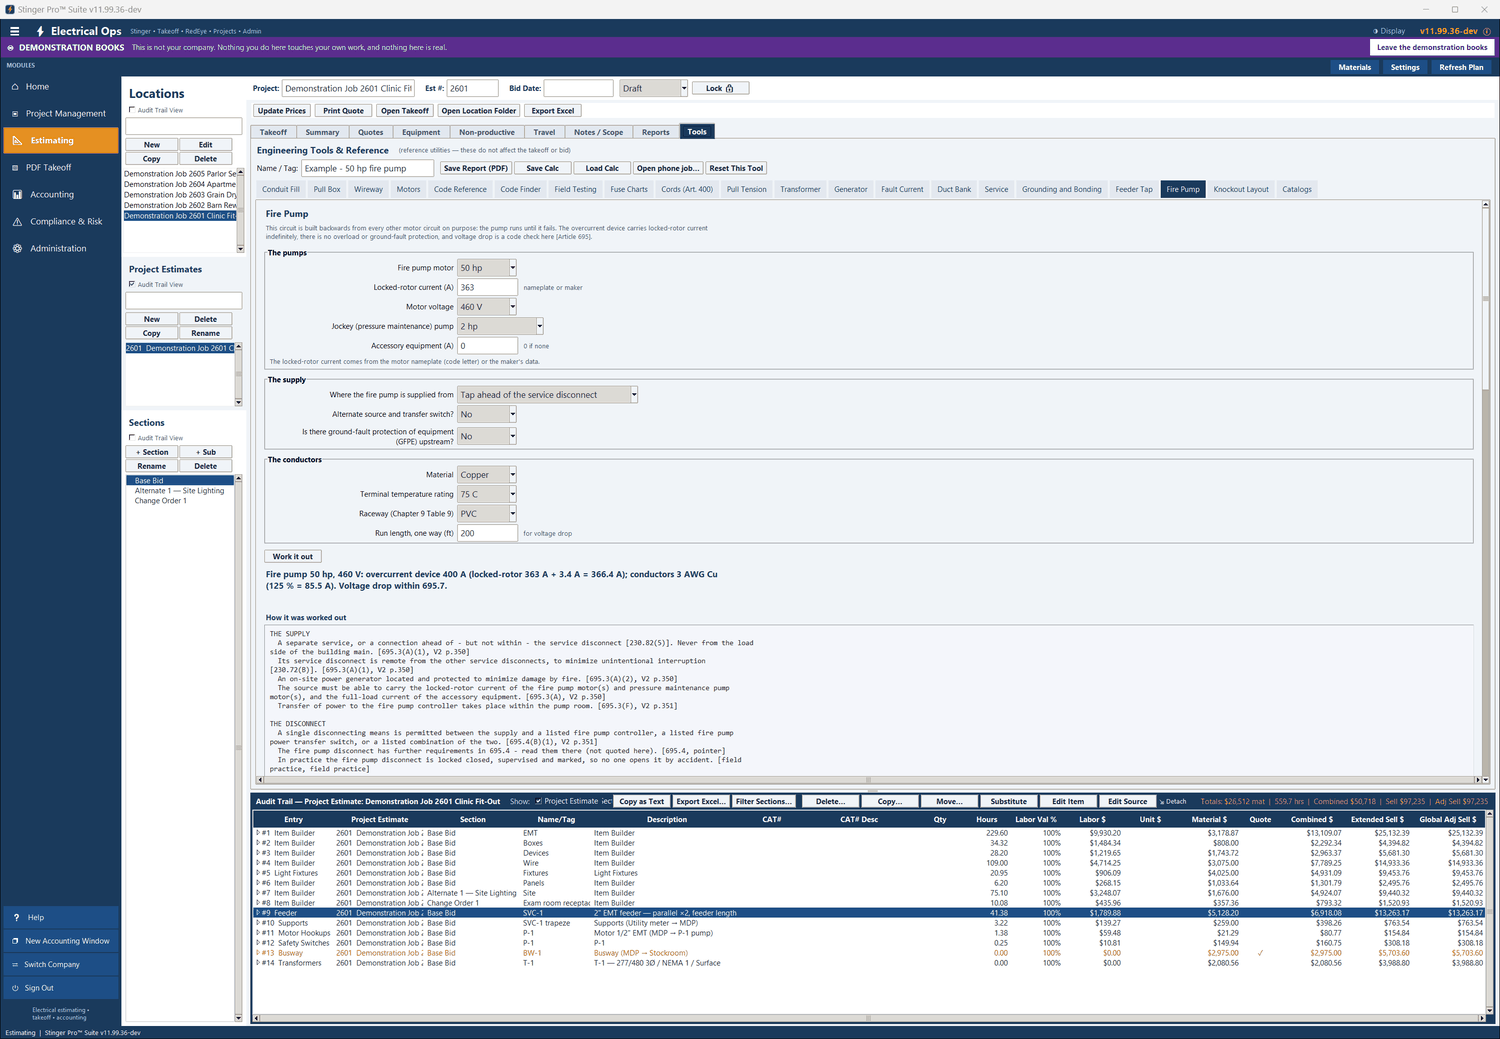Click the Display moon icon
This screenshot has width=1500, height=1039.
tap(1375, 31)
